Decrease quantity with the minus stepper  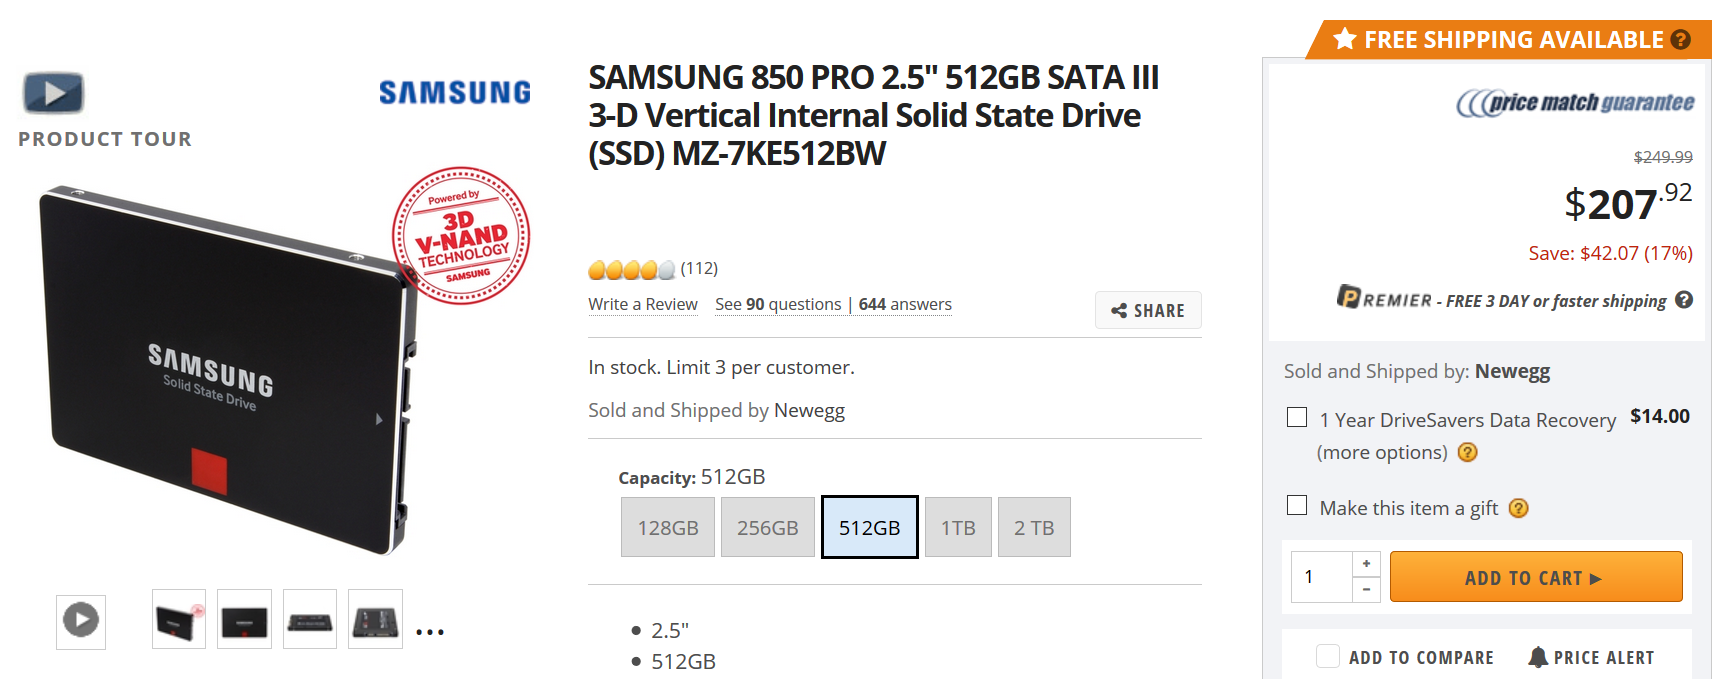(1366, 590)
